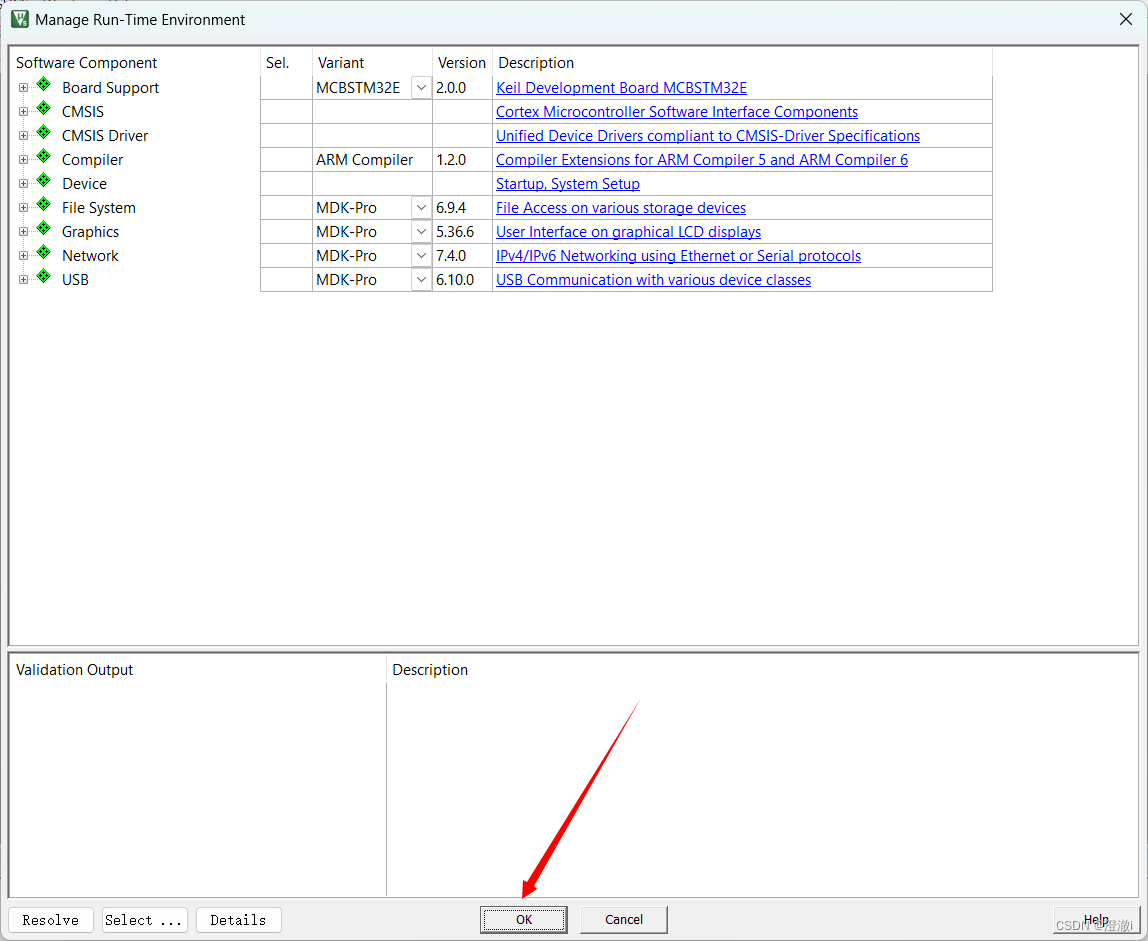This screenshot has height=941, width=1148.
Task: Open the MDK-Pro variant dropdown for Graphics
Action: click(x=421, y=231)
